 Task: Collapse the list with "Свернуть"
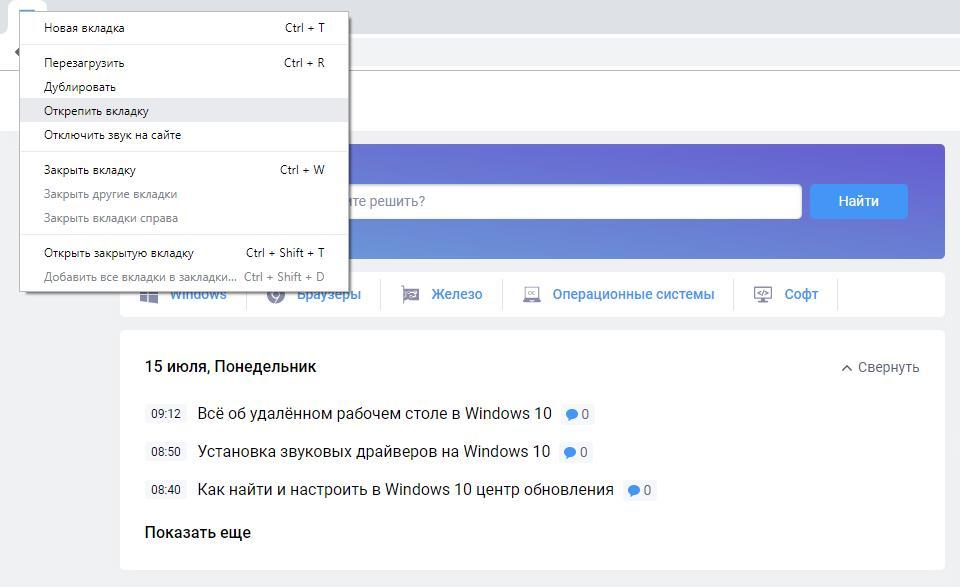[x=888, y=367]
